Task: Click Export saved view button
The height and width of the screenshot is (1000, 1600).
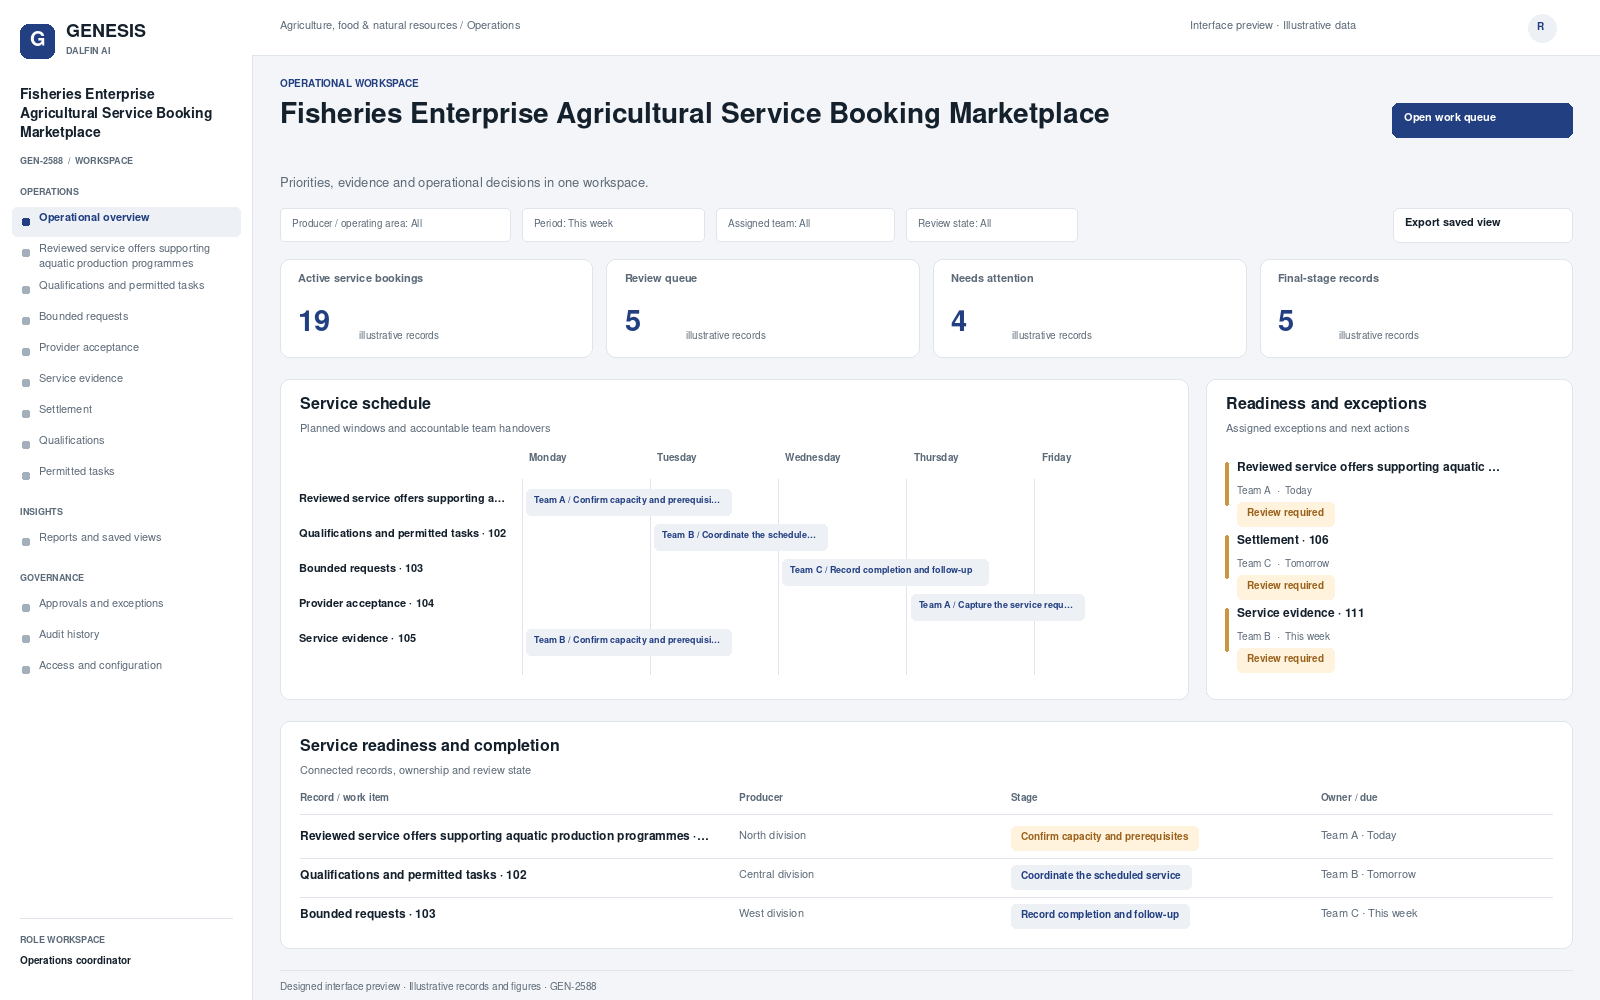Action: [1482, 225]
